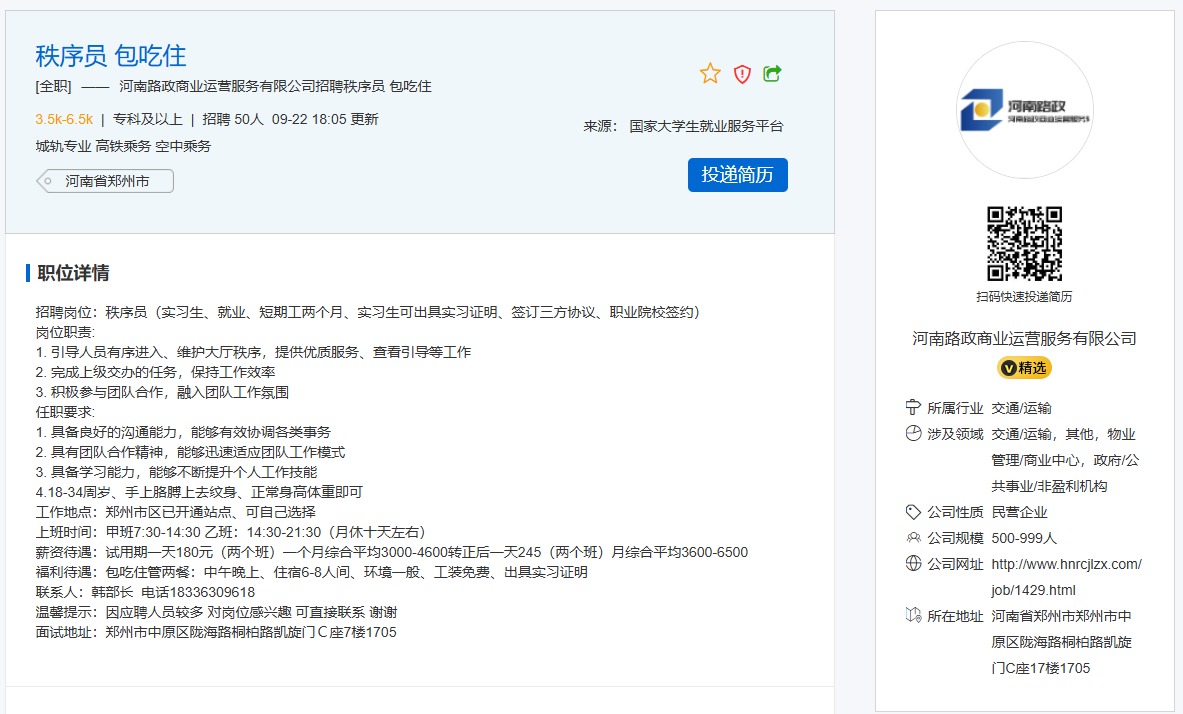Click the pie chart icon beside 涉及领域
The width and height of the screenshot is (1183, 714).
tap(912, 434)
